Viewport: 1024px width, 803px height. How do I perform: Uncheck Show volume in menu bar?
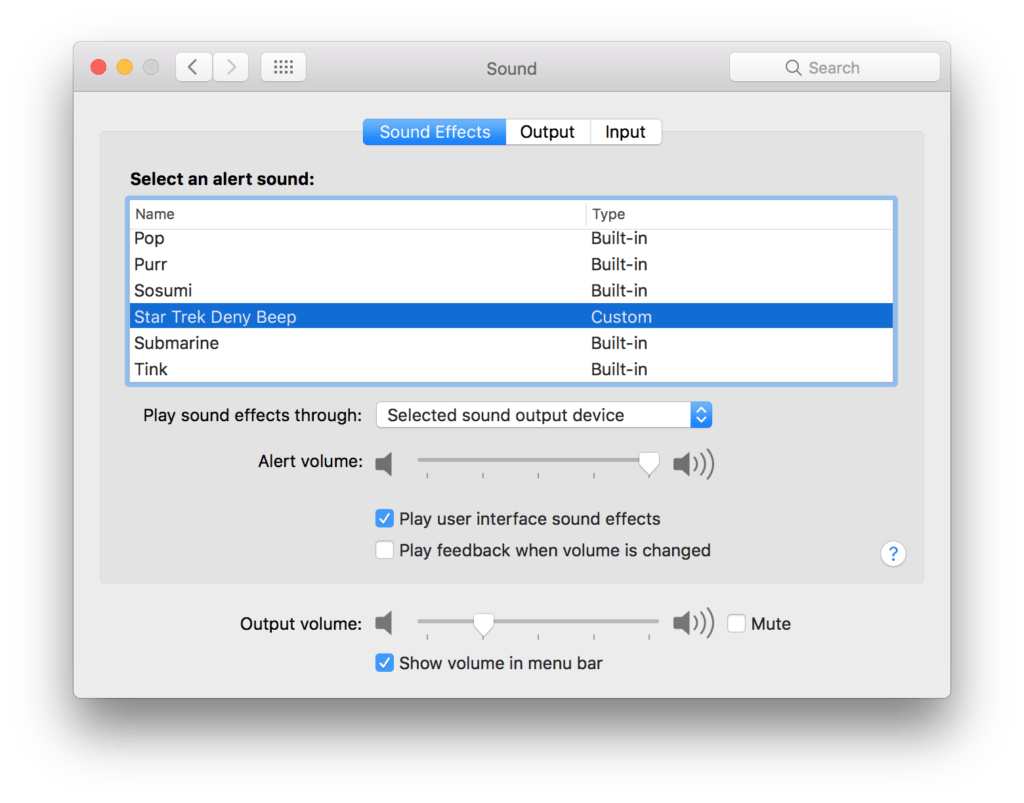point(384,662)
